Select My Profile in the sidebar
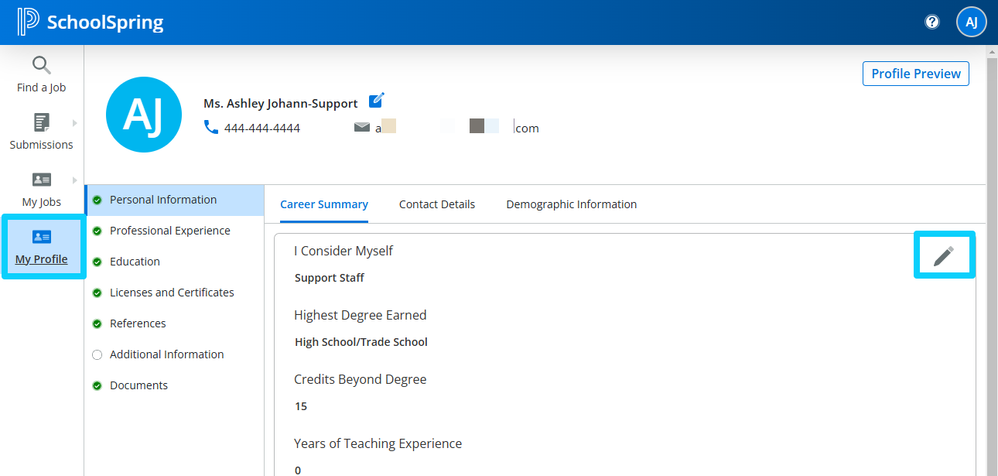The image size is (998, 476). coord(41,247)
